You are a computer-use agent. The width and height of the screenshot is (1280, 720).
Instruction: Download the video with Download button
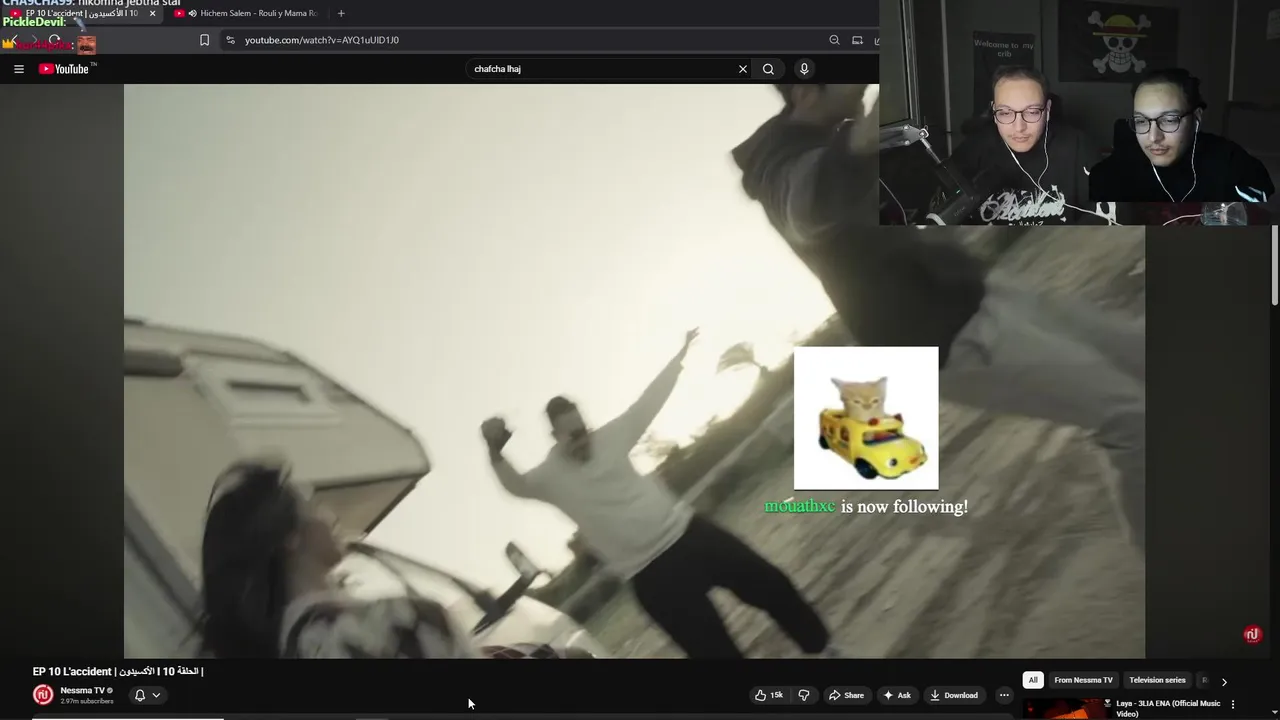pyautogui.click(x=954, y=695)
